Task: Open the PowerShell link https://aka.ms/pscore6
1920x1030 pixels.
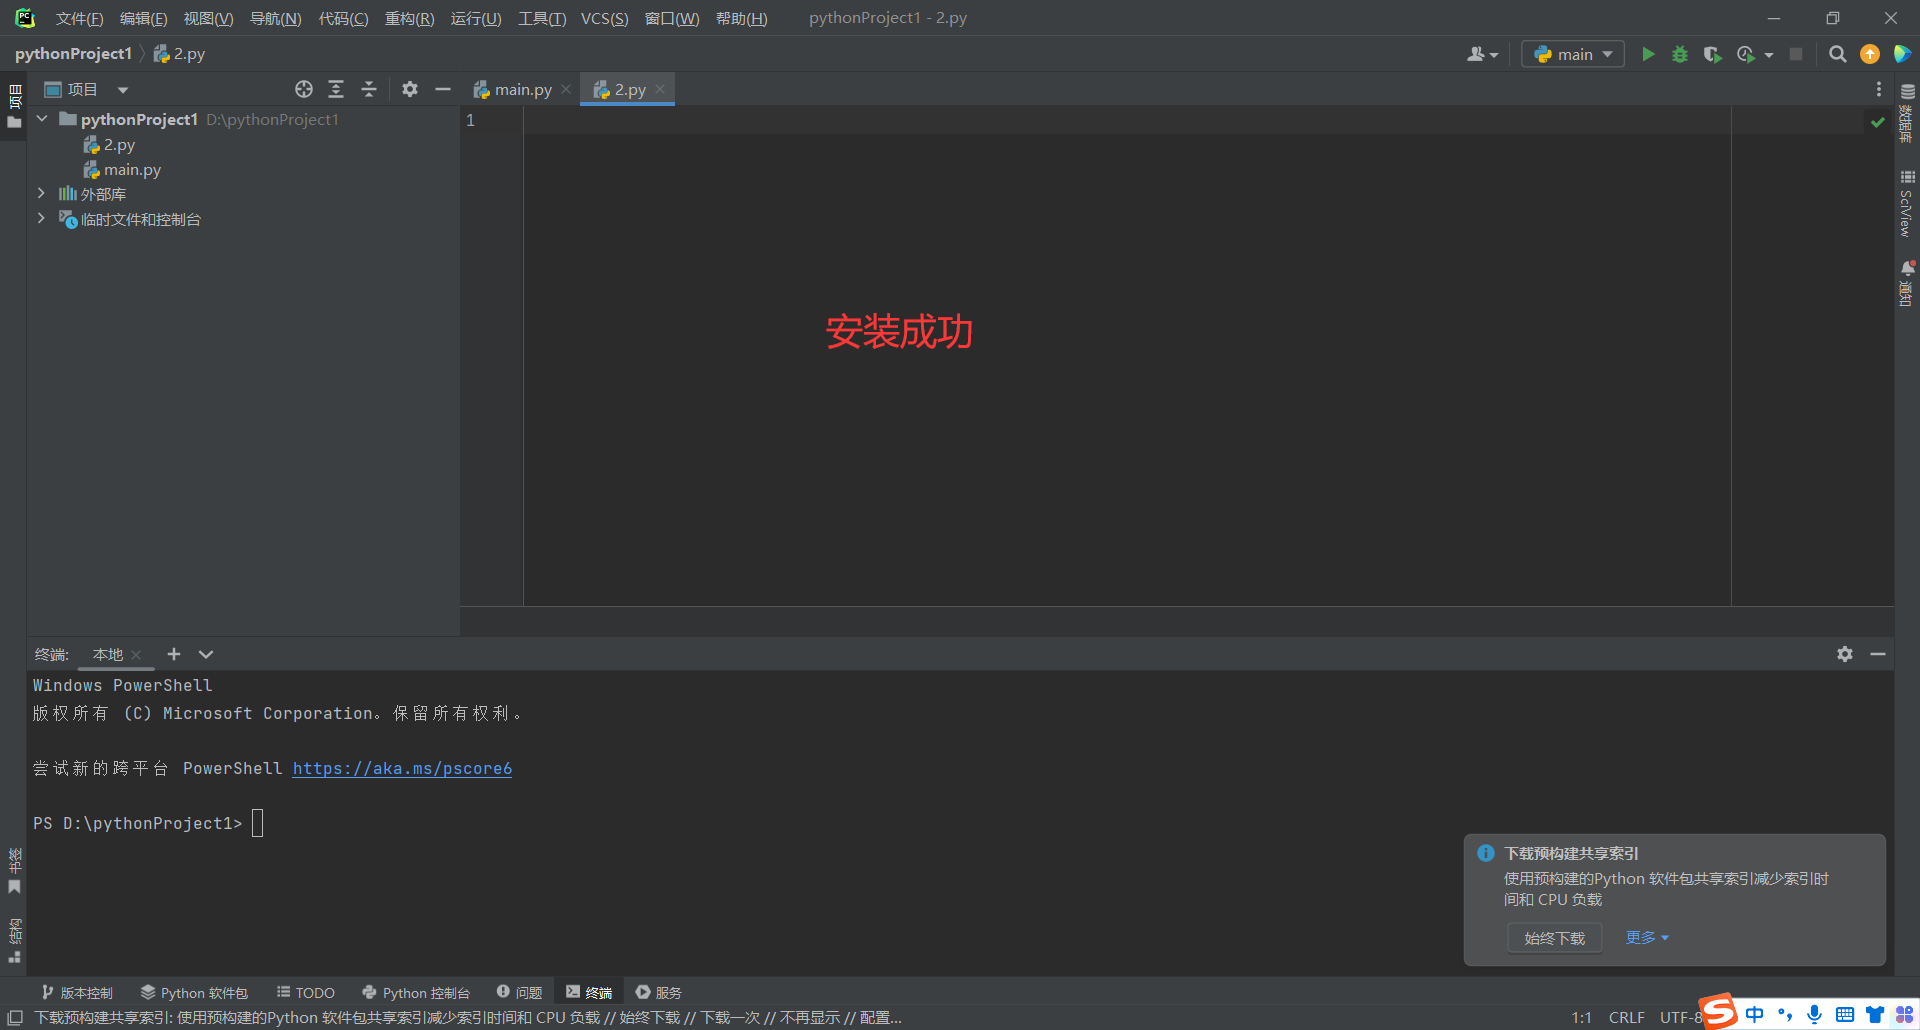Action: point(402,768)
